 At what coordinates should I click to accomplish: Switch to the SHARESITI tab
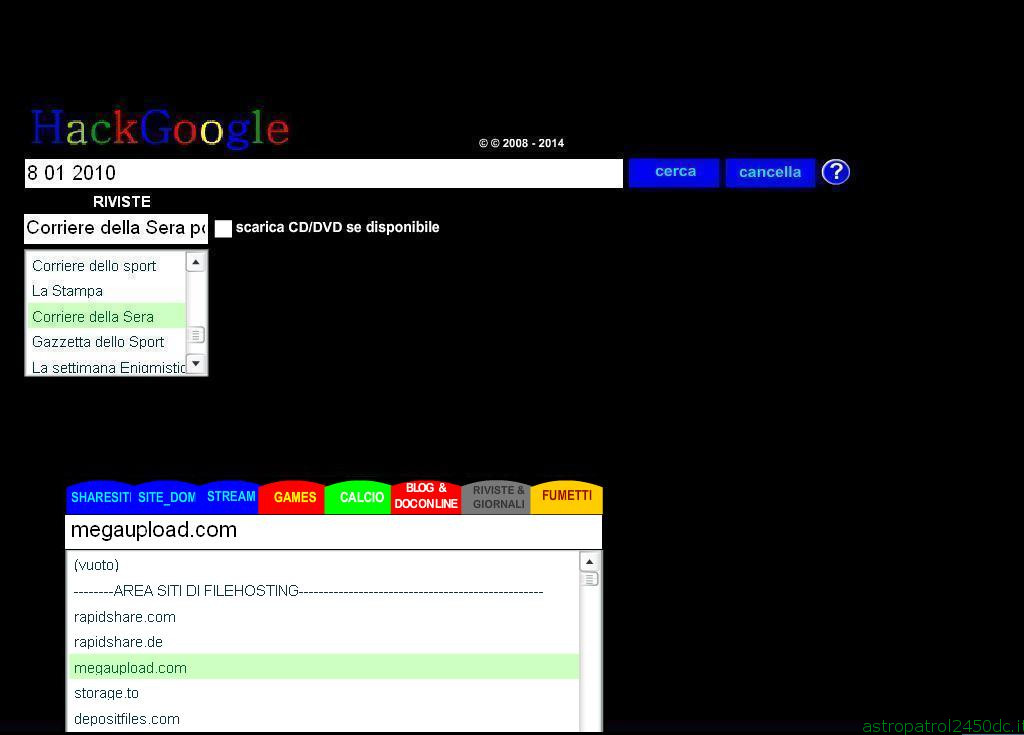pyautogui.click(x=101, y=497)
